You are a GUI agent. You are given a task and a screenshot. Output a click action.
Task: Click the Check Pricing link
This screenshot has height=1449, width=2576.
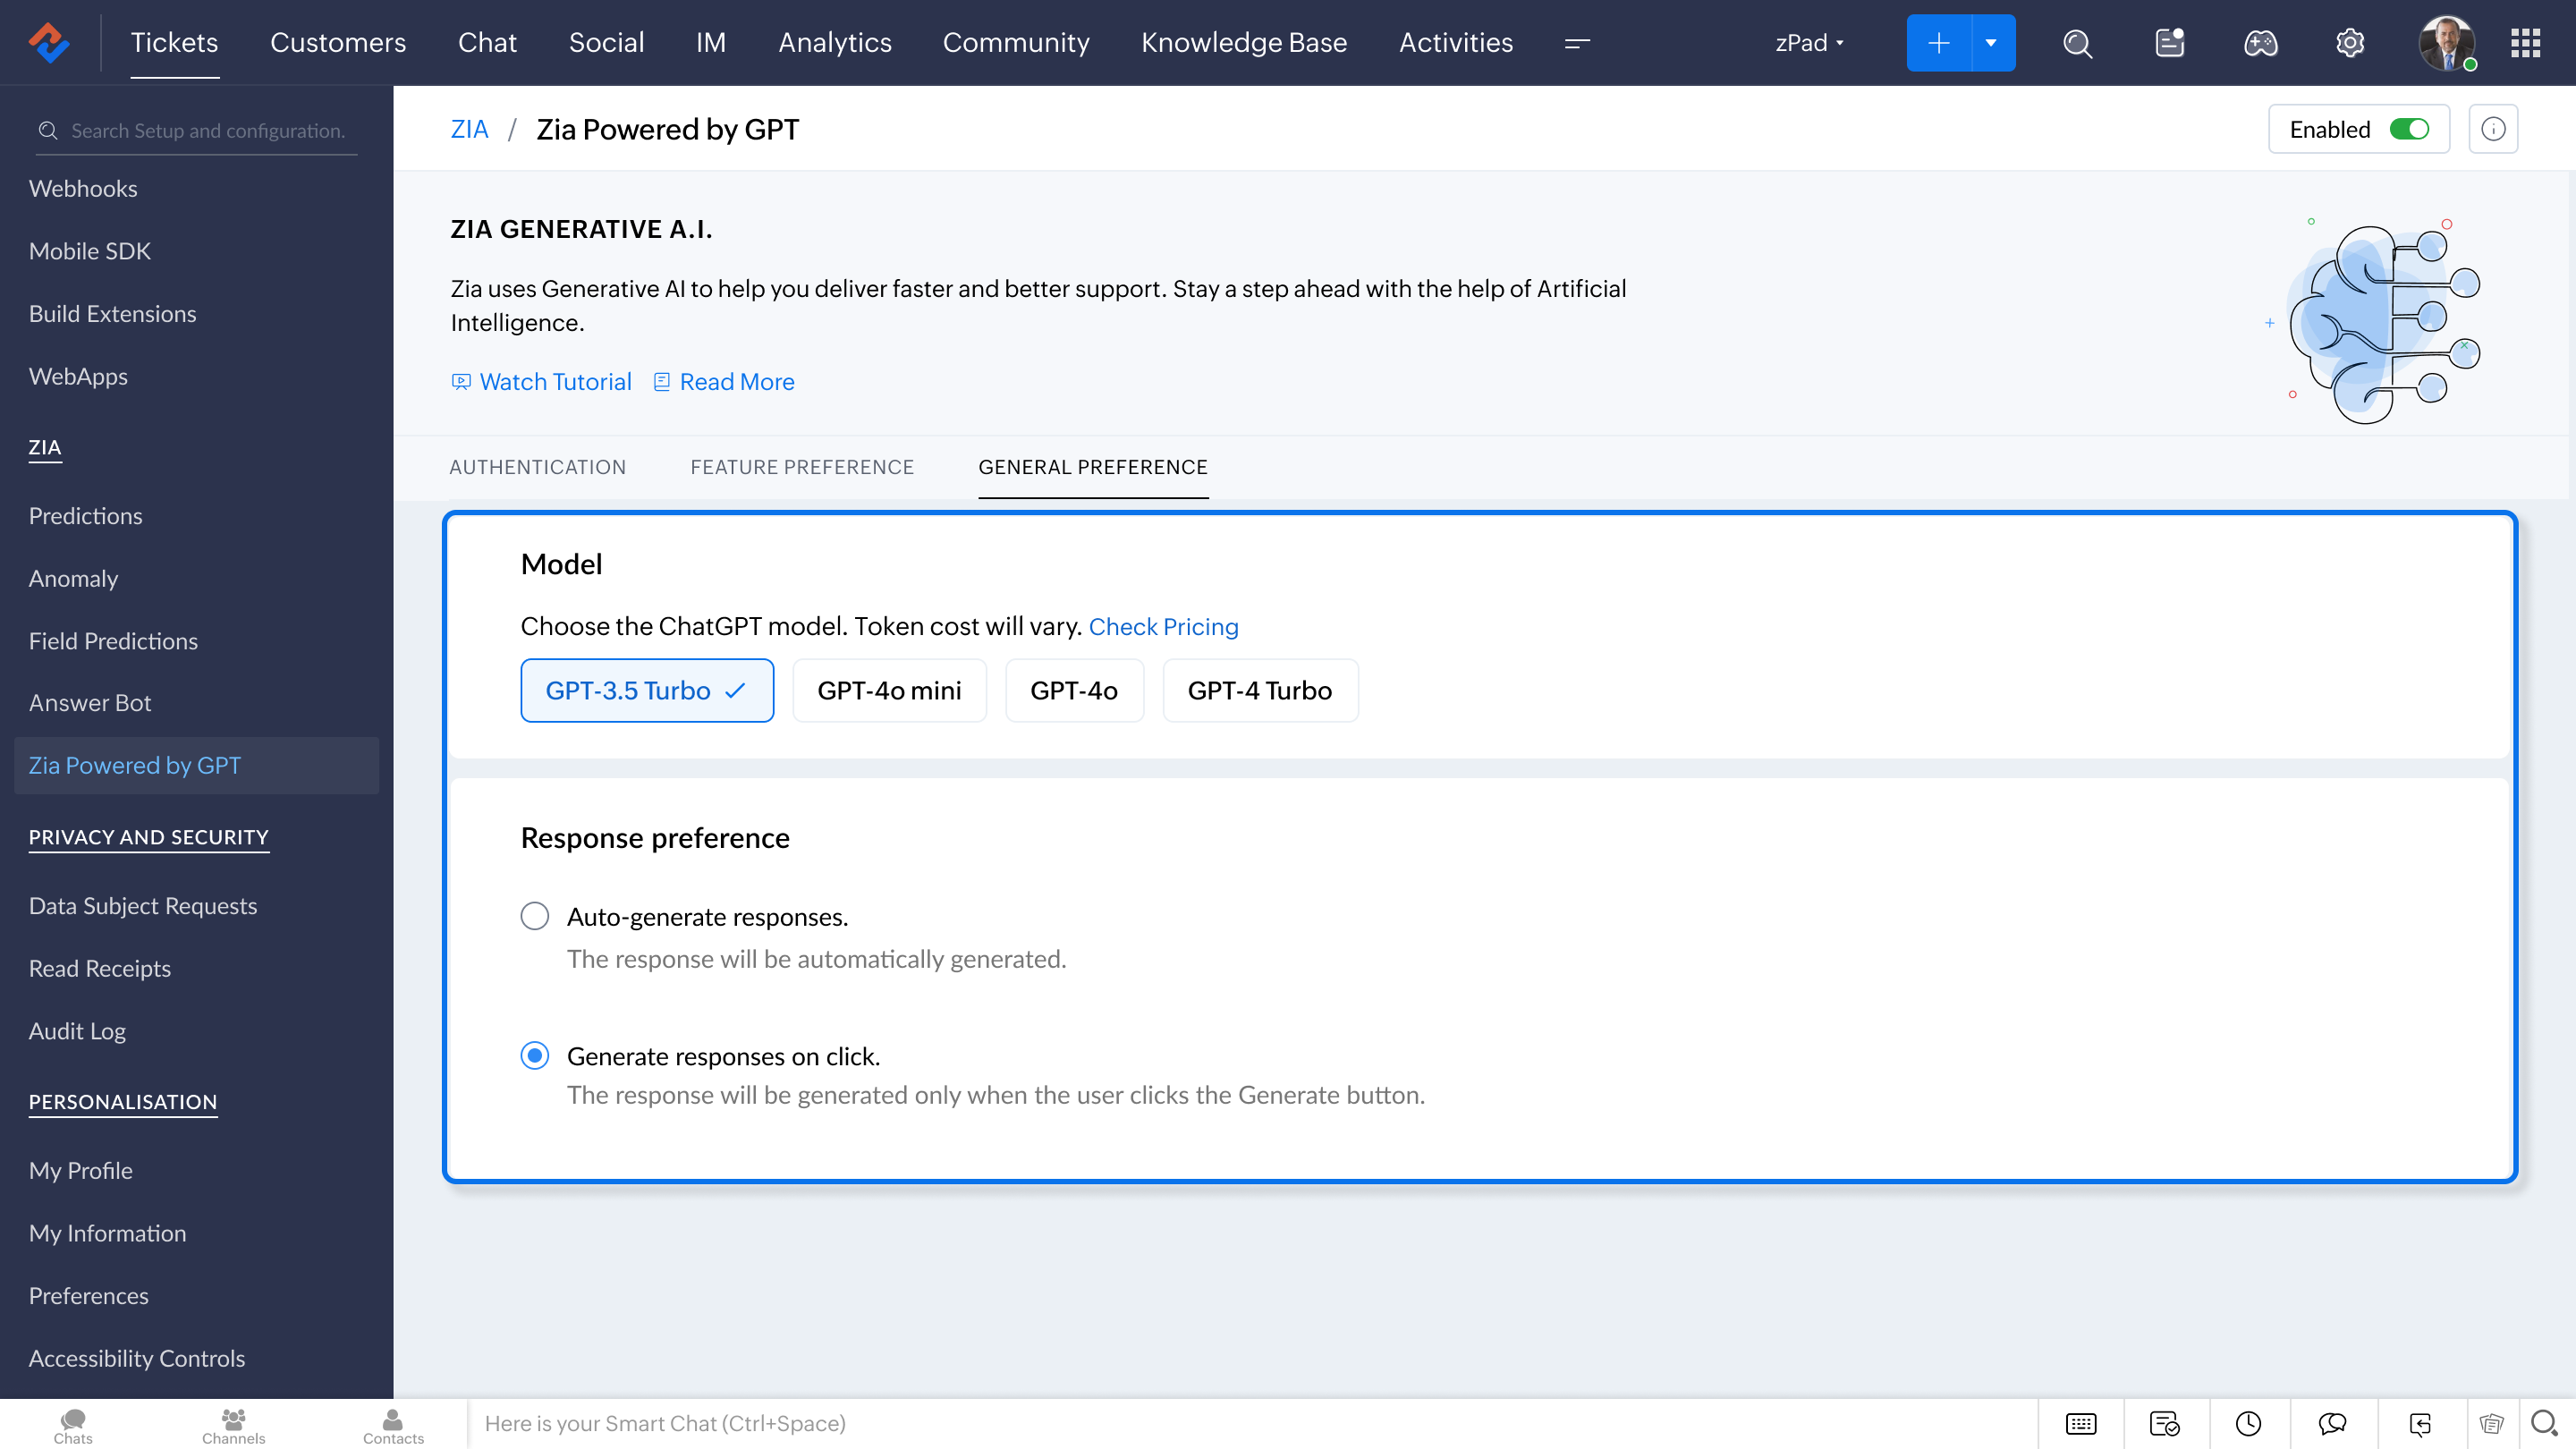click(1163, 626)
